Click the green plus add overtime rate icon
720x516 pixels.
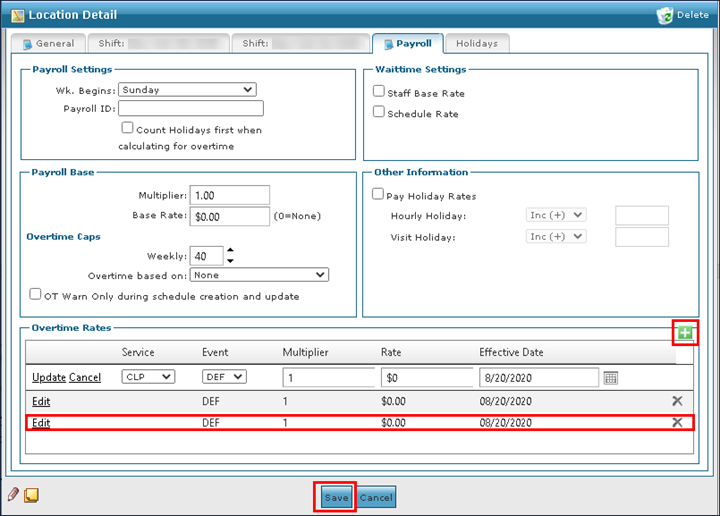pyautogui.click(x=685, y=333)
